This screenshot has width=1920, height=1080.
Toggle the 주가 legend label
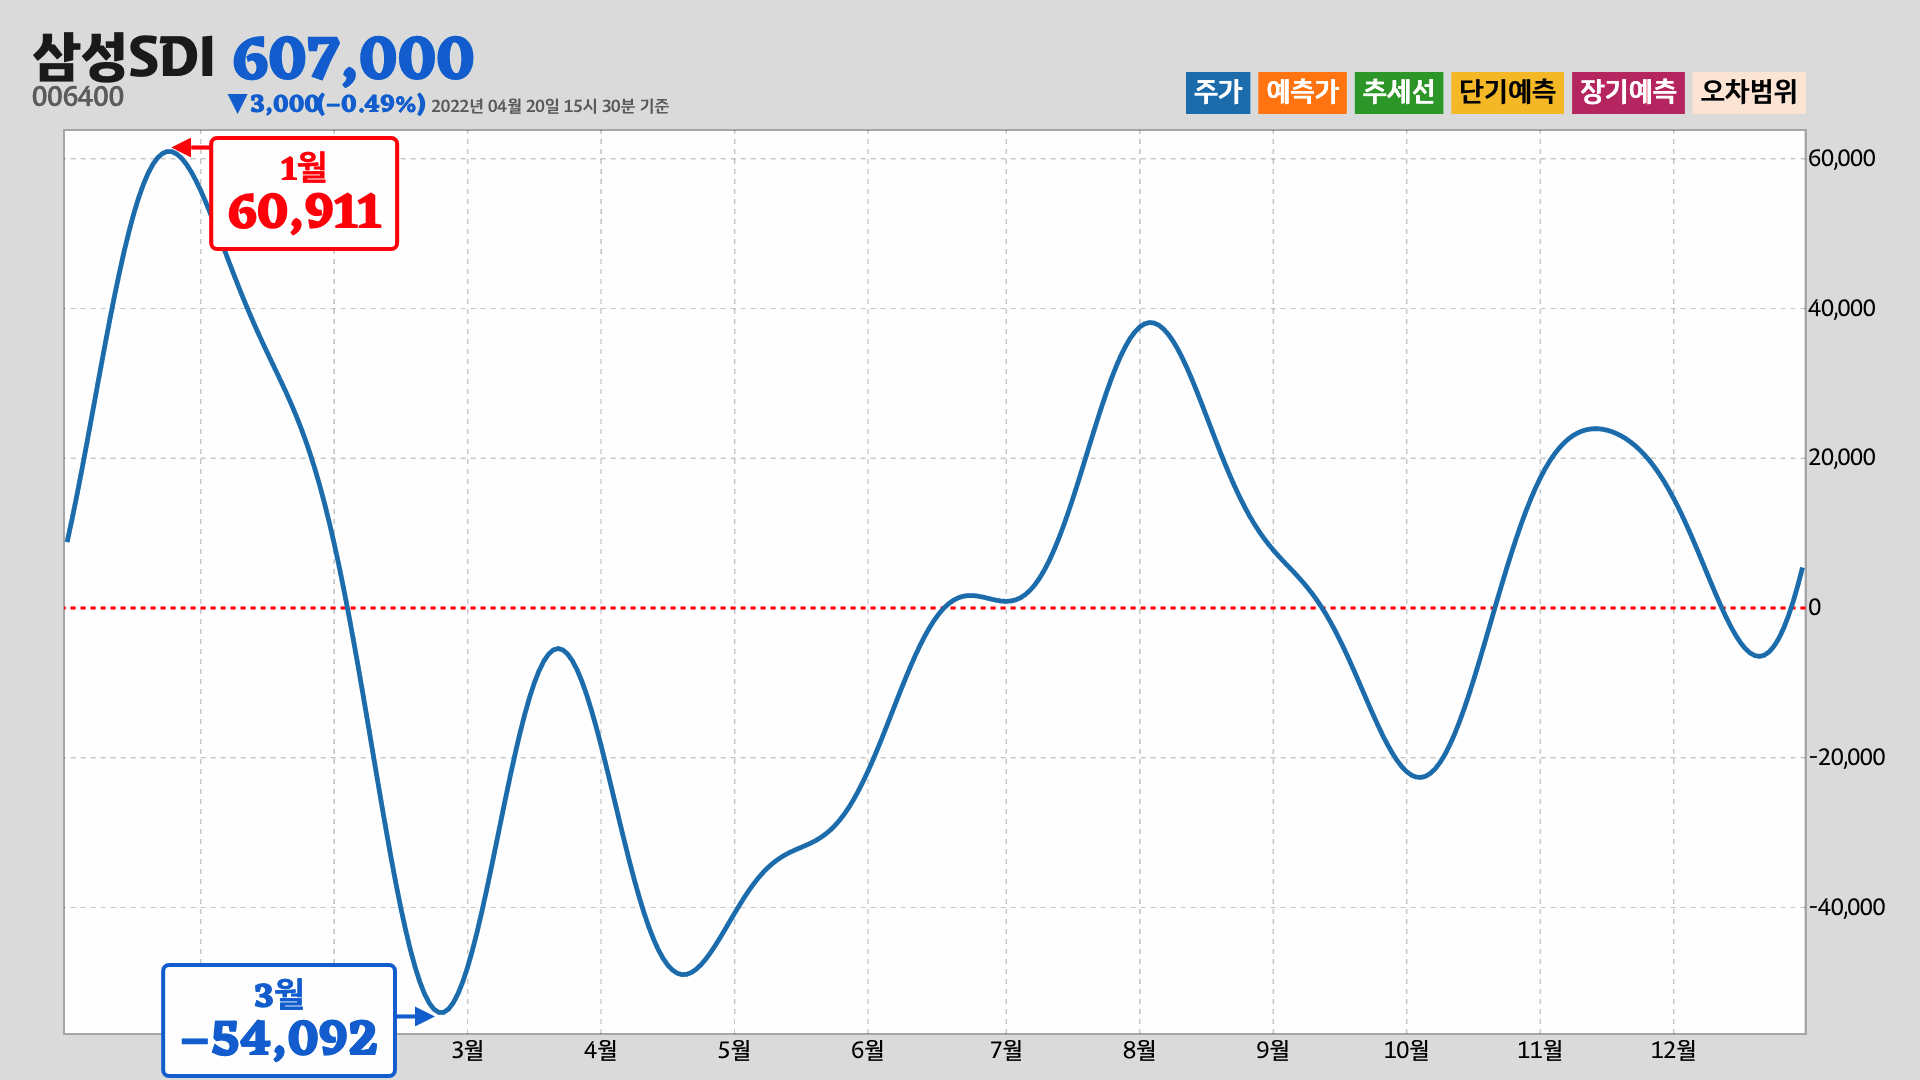coord(1217,92)
